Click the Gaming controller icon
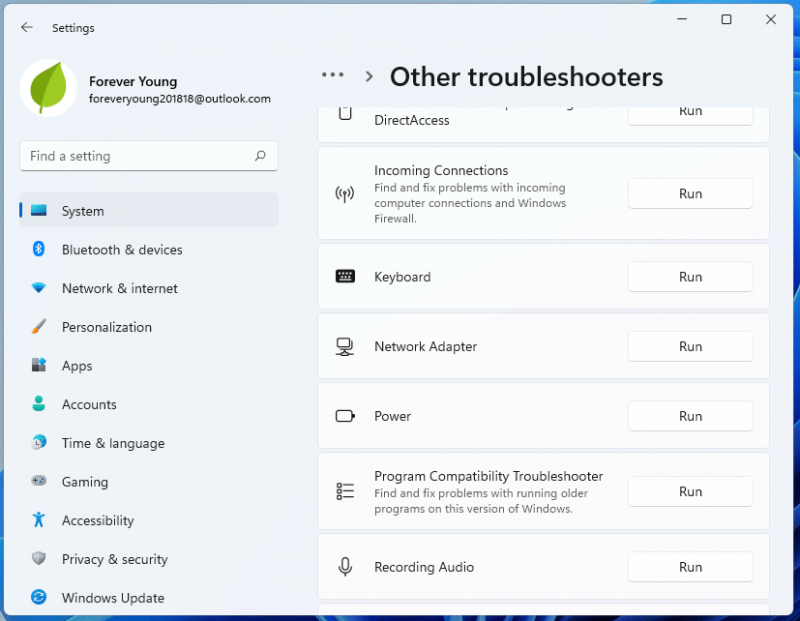Image resolution: width=800 pixels, height=621 pixels. [x=39, y=481]
